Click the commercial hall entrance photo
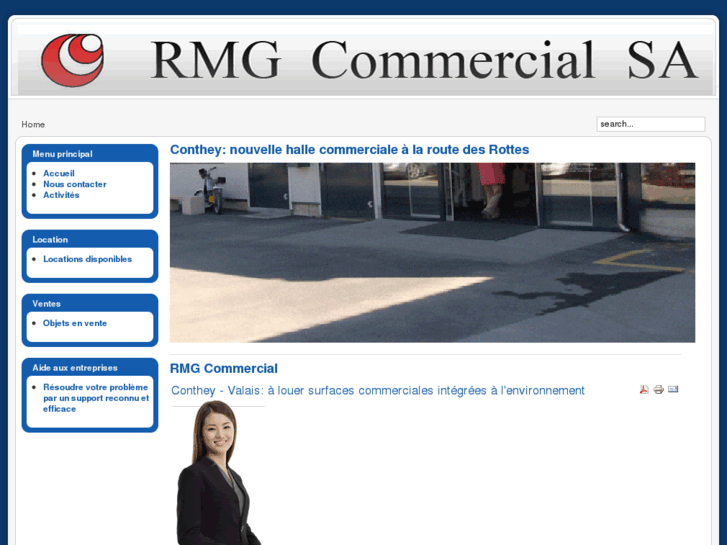This screenshot has height=545, width=727. tap(432, 252)
